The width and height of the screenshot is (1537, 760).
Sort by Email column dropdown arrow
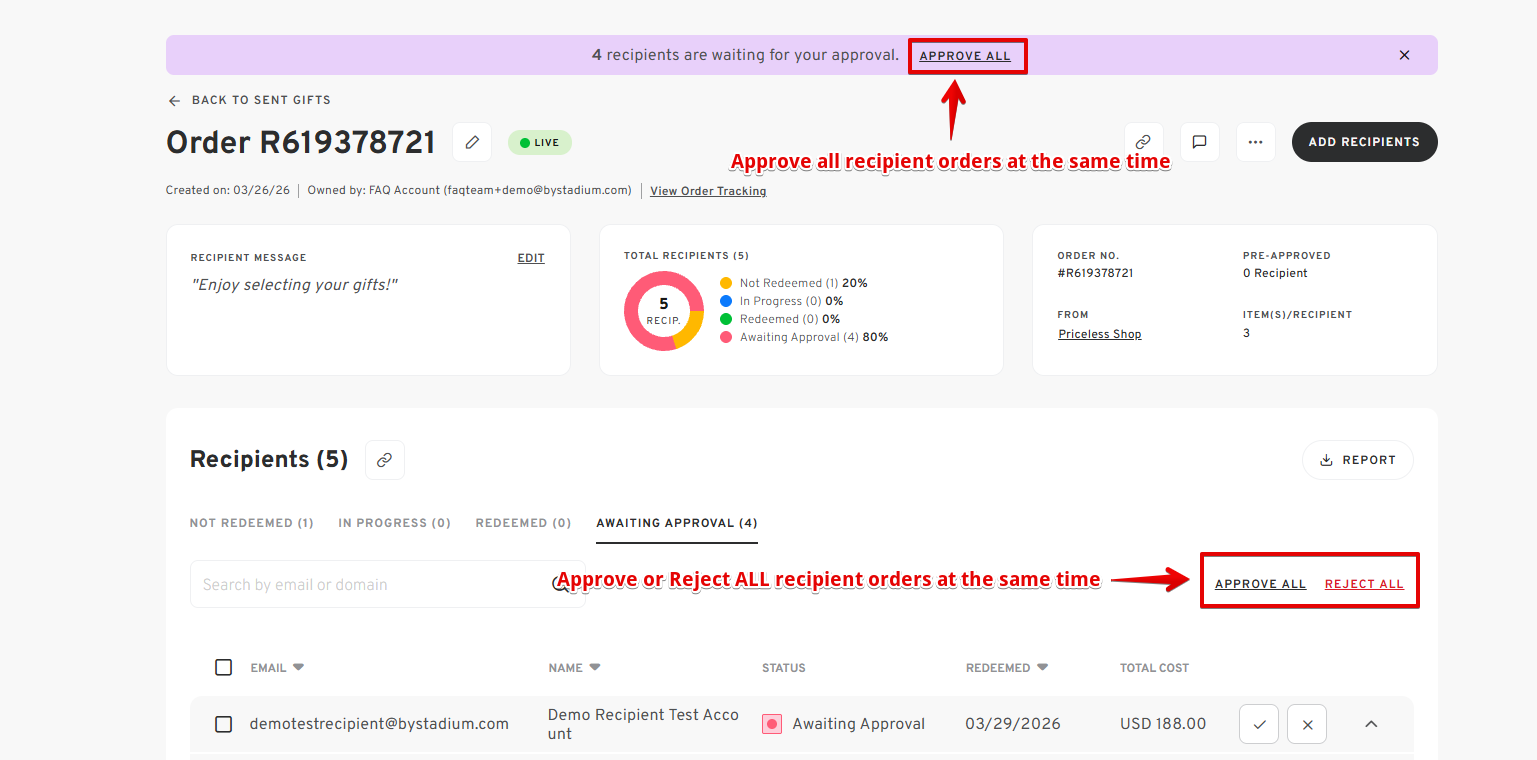click(x=298, y=667)
